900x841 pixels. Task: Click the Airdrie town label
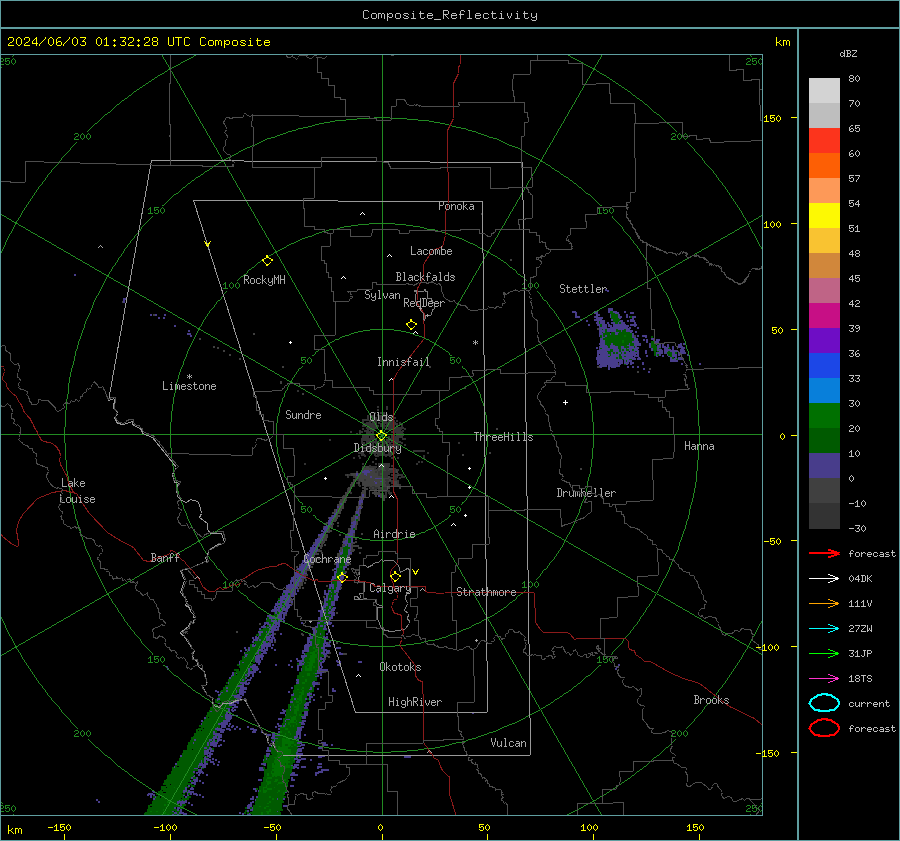coord(394,534)
